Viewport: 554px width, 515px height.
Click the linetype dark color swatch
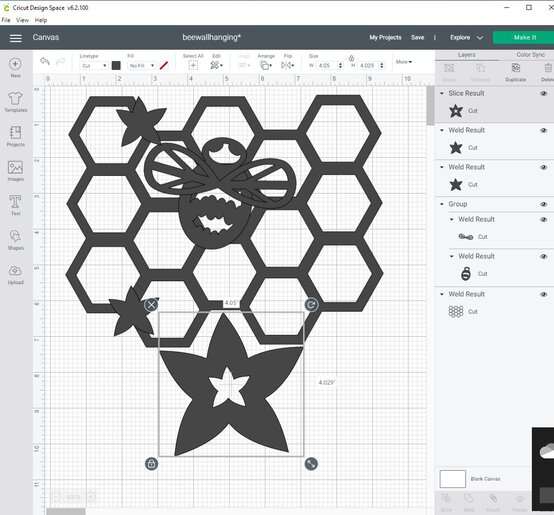[x=116, y=65]
